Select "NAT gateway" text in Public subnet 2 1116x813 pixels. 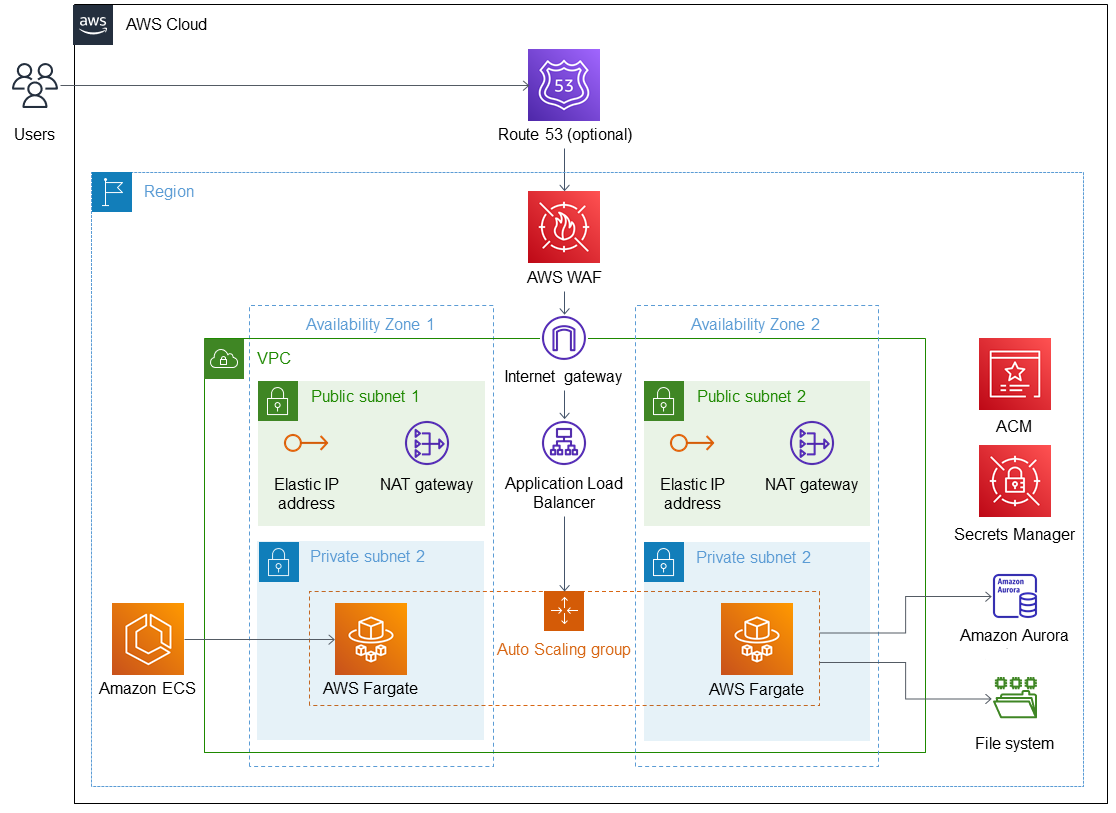coord(811,485)
